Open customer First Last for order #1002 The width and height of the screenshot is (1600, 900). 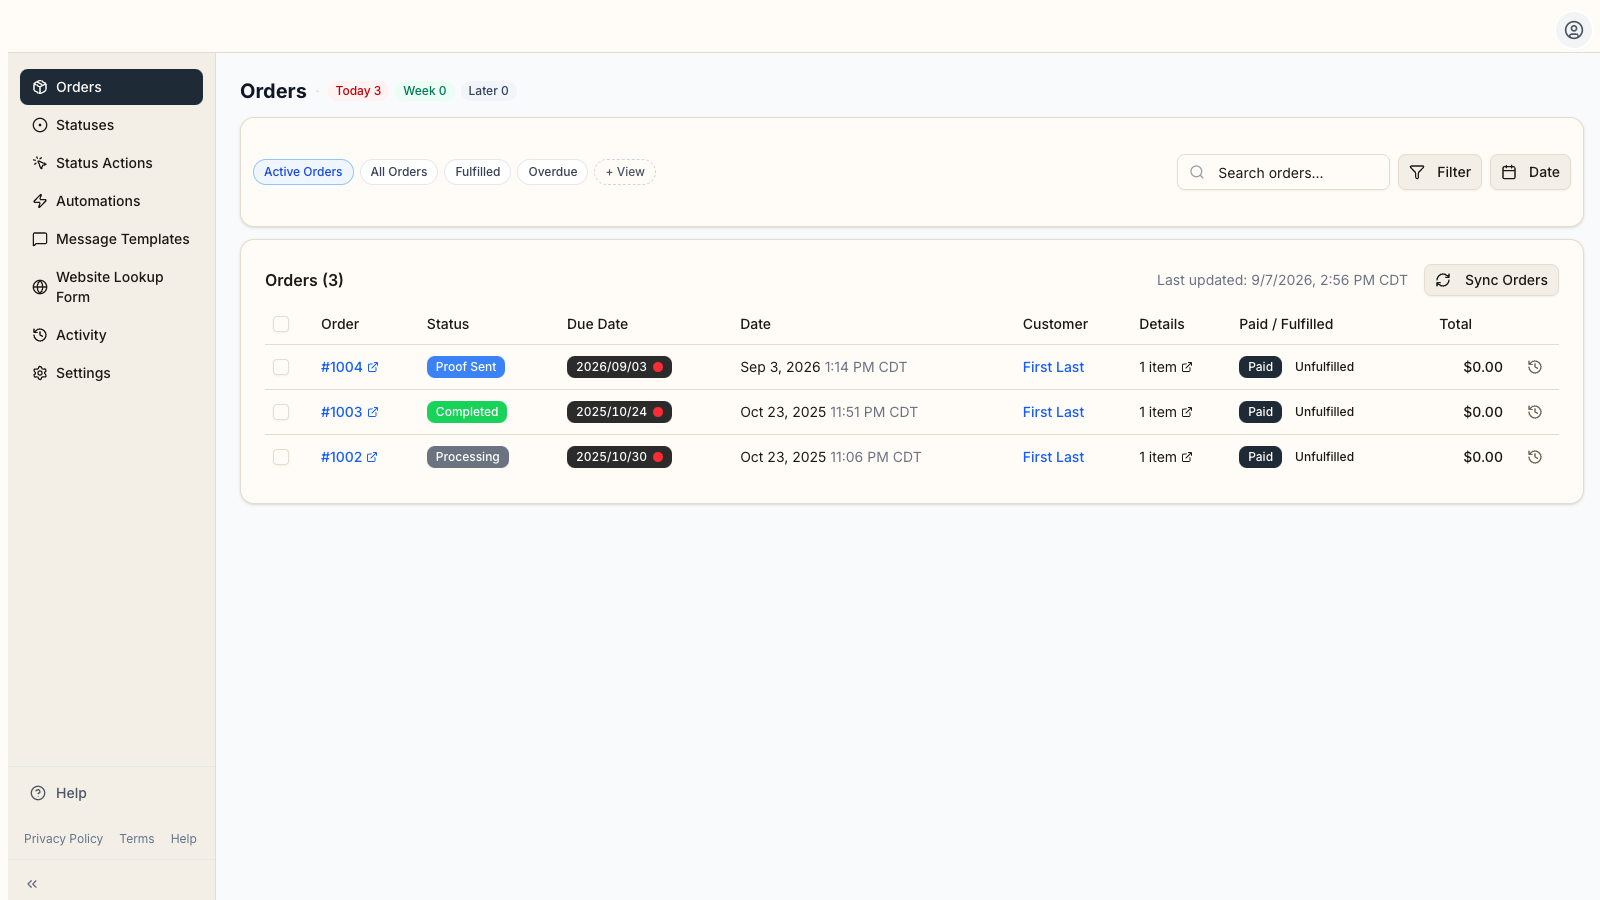[x=1053, y=457]
